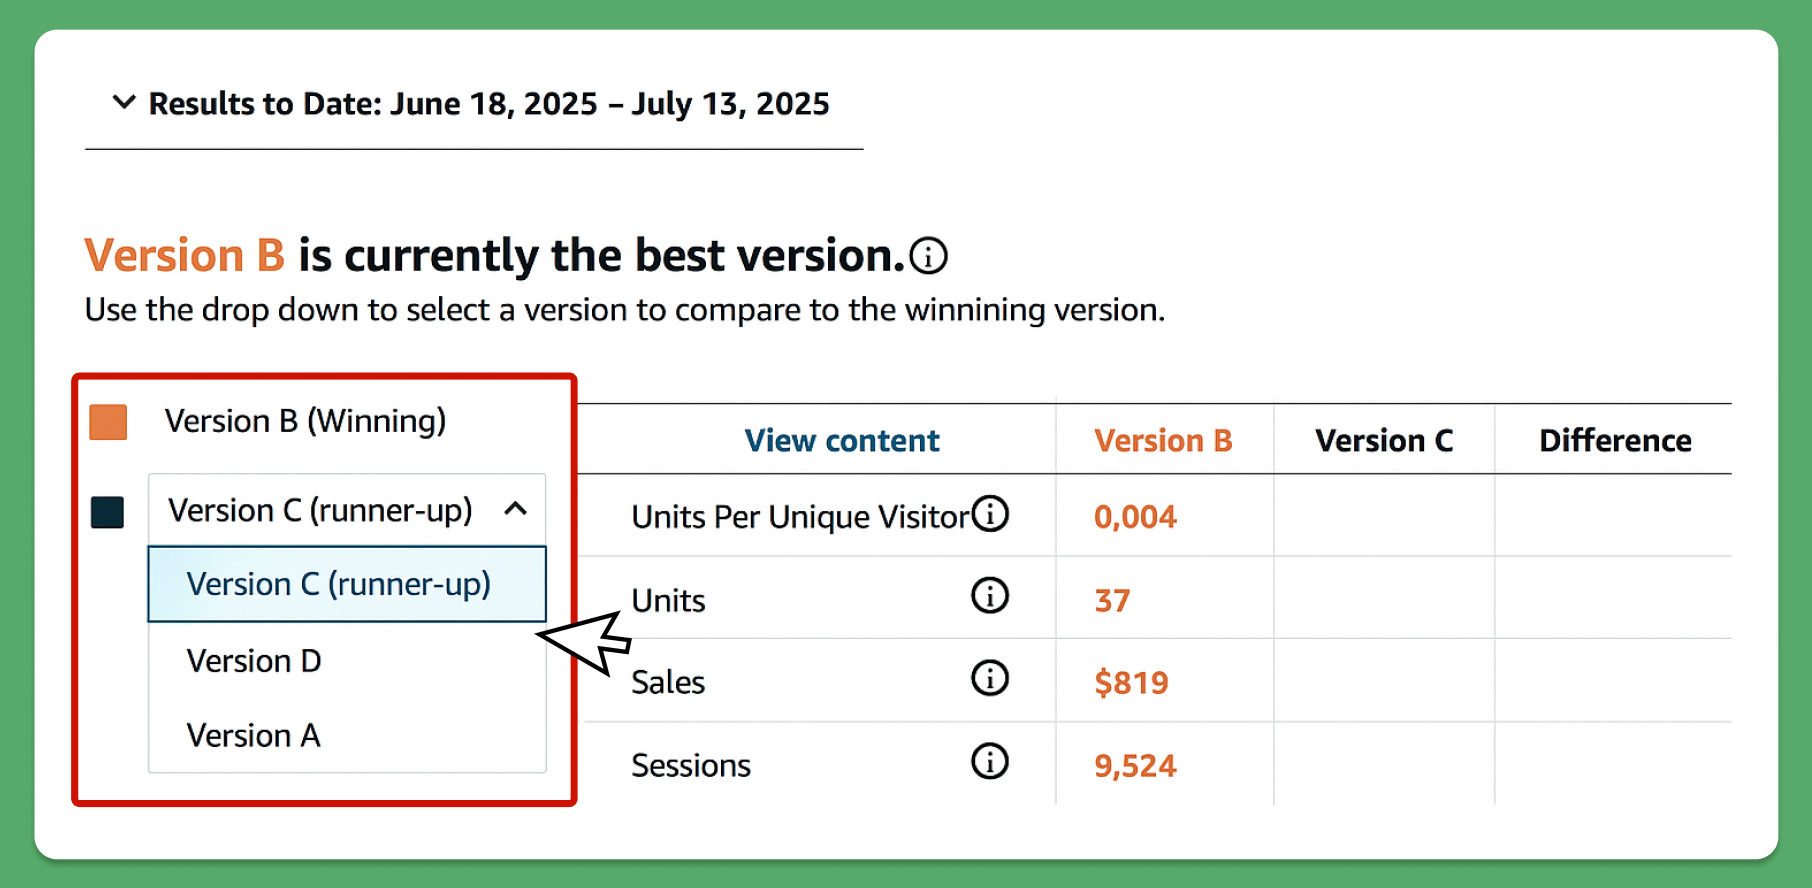This screenshot has width=1812, height=888.
Task: Click the info icon for Sessions
Action: pos(990,761)
